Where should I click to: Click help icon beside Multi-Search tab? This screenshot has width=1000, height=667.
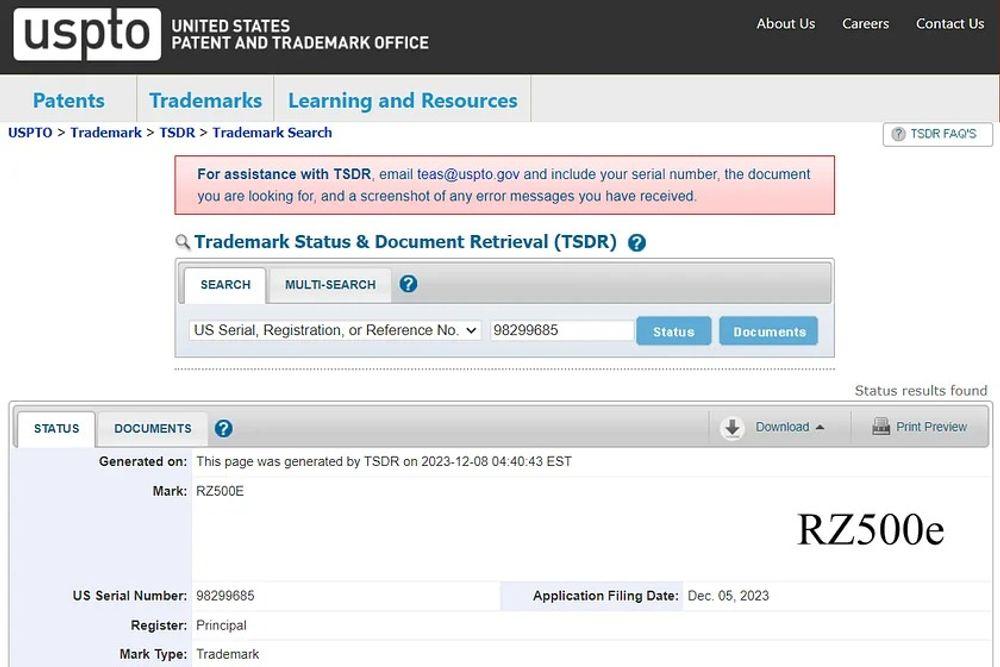408,284
